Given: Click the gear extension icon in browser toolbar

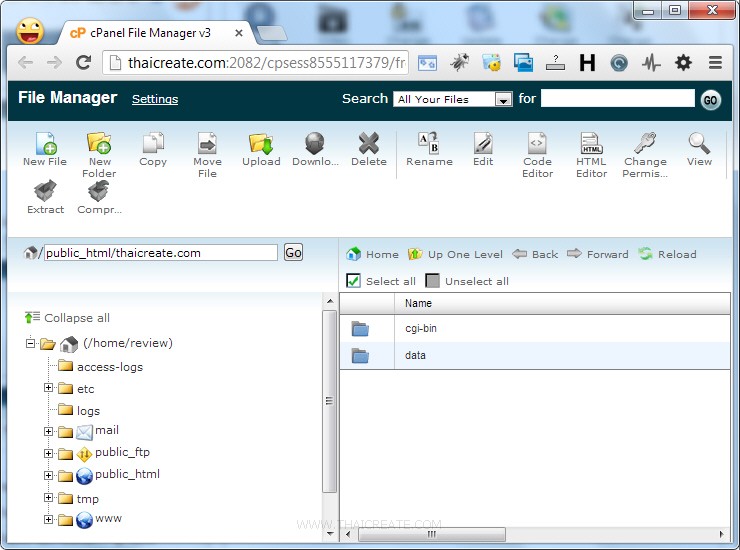Looking at the screenshot, I should pos(683,62).
